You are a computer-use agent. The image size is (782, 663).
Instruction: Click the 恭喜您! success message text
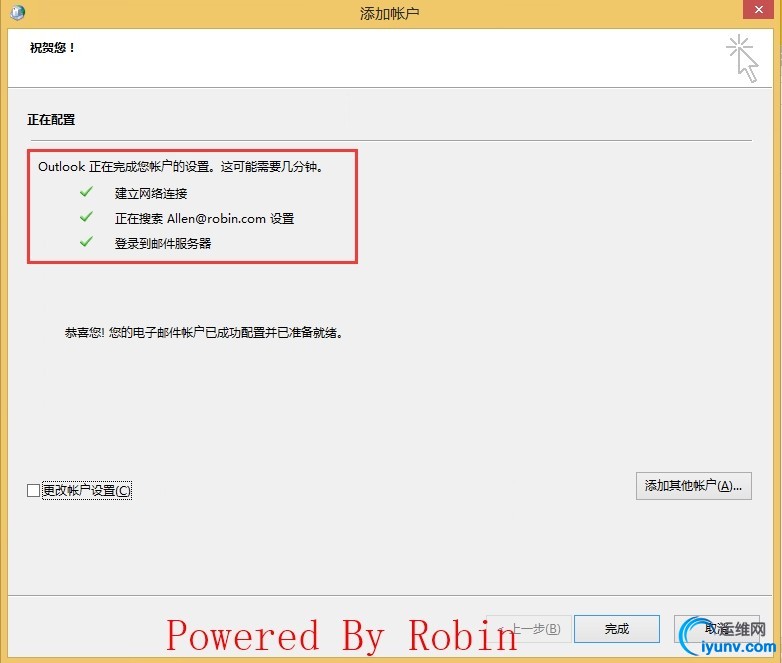[203, 332]
